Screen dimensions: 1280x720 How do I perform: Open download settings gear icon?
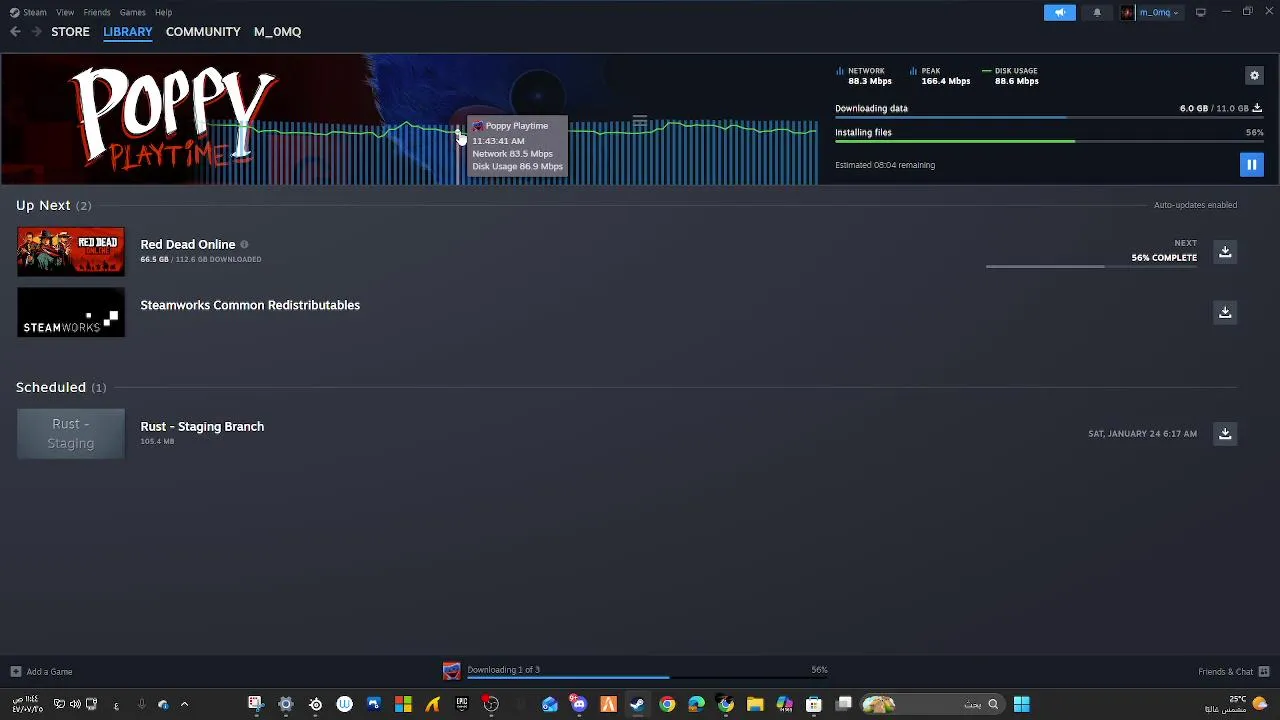pyautogui.click(x=1254, y=75)
